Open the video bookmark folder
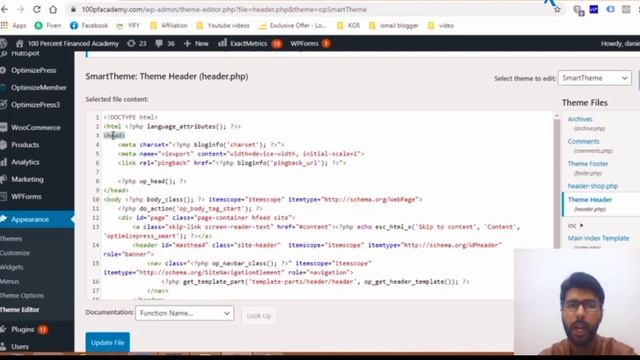 441,25
